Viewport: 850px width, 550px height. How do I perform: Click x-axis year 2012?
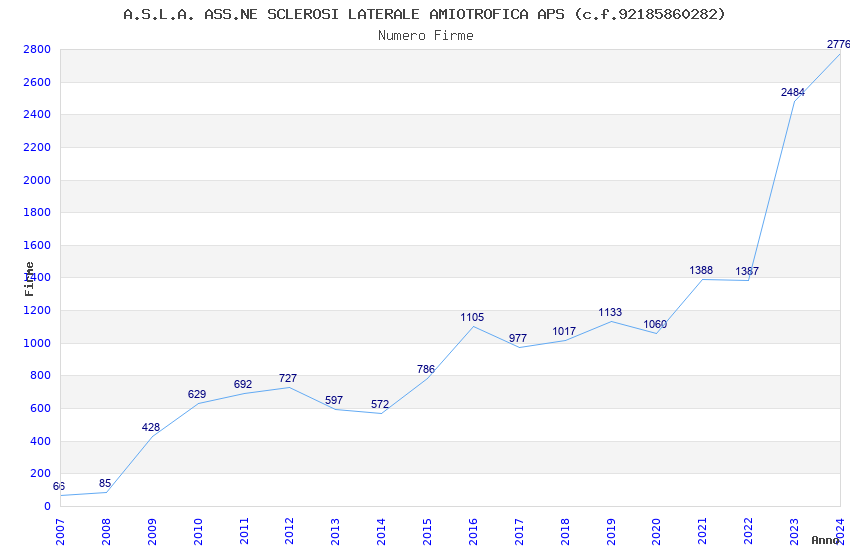(289, 532)
